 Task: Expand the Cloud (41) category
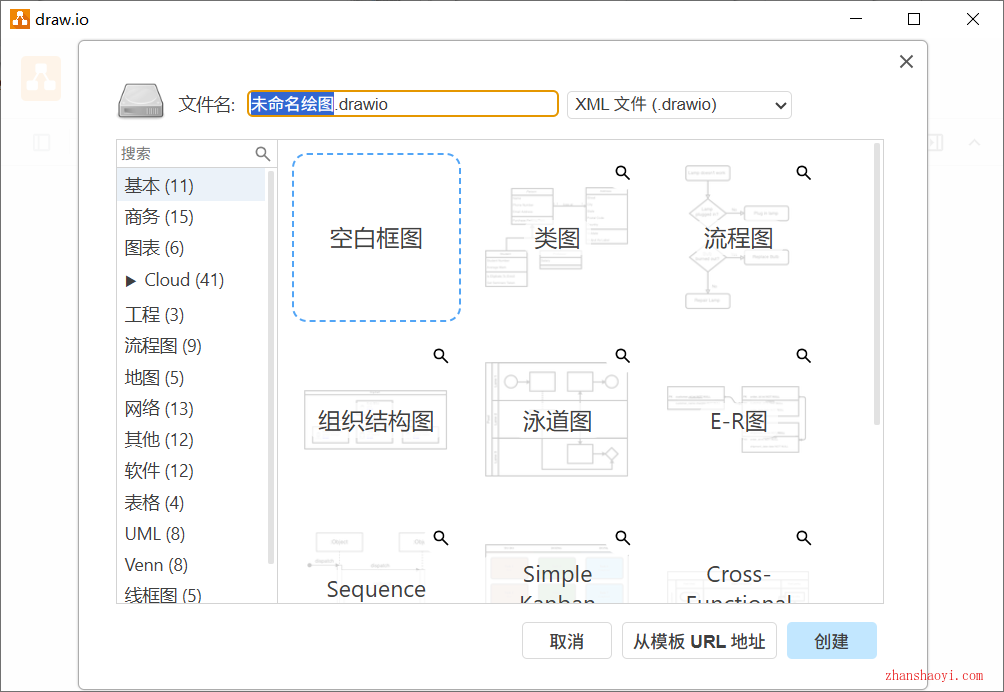click(131, 281)
